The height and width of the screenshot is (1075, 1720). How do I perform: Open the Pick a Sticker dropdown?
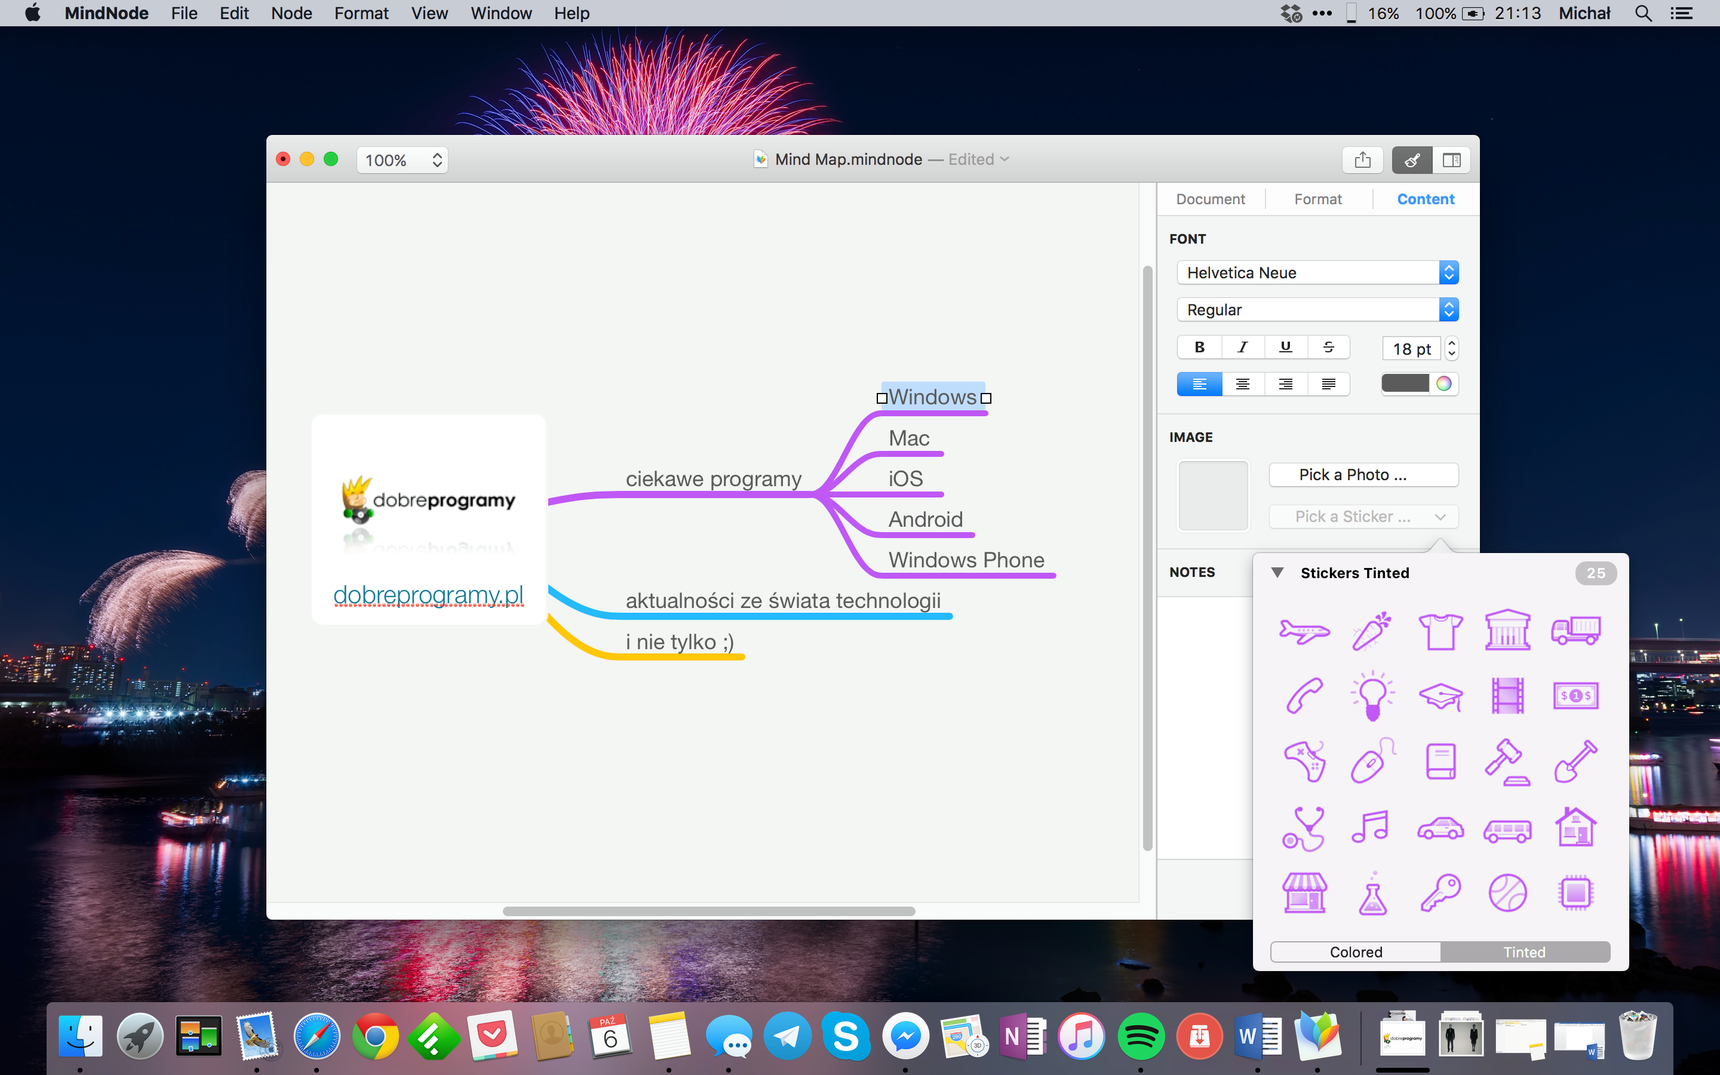[x=1363, y=516]
